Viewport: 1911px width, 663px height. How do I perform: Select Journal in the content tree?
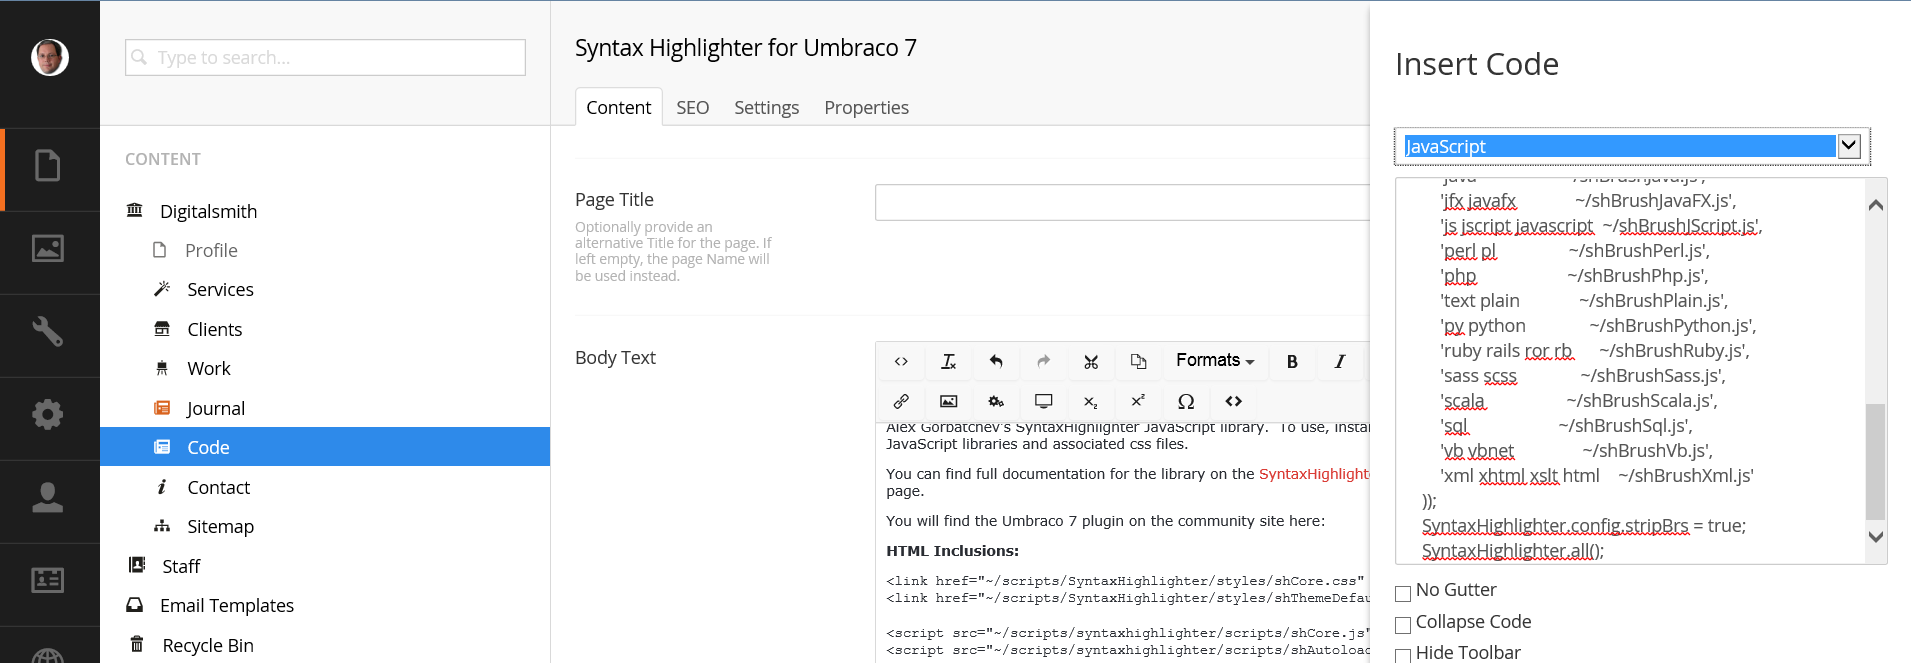(215, 408)
